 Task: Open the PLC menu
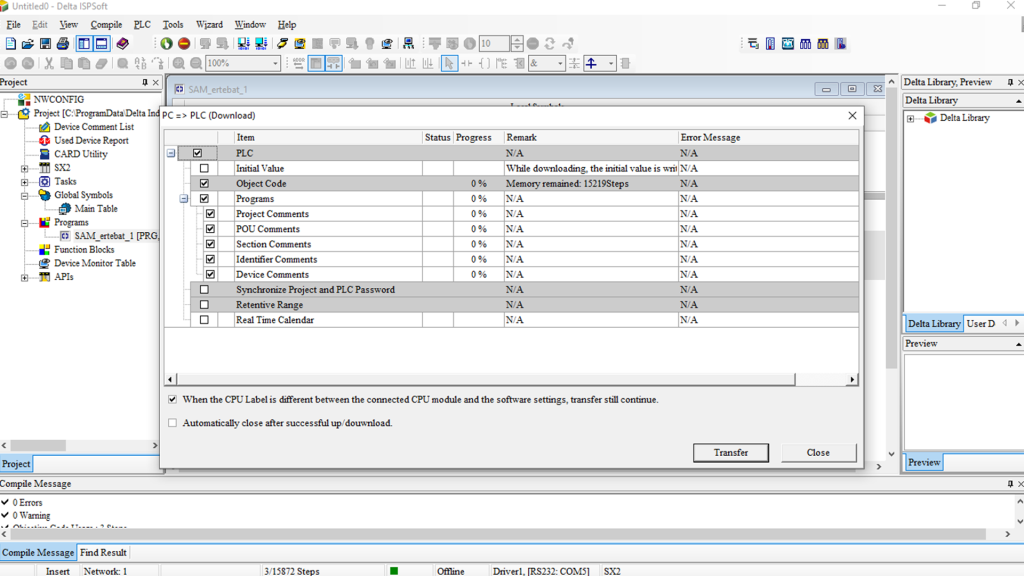142,25
